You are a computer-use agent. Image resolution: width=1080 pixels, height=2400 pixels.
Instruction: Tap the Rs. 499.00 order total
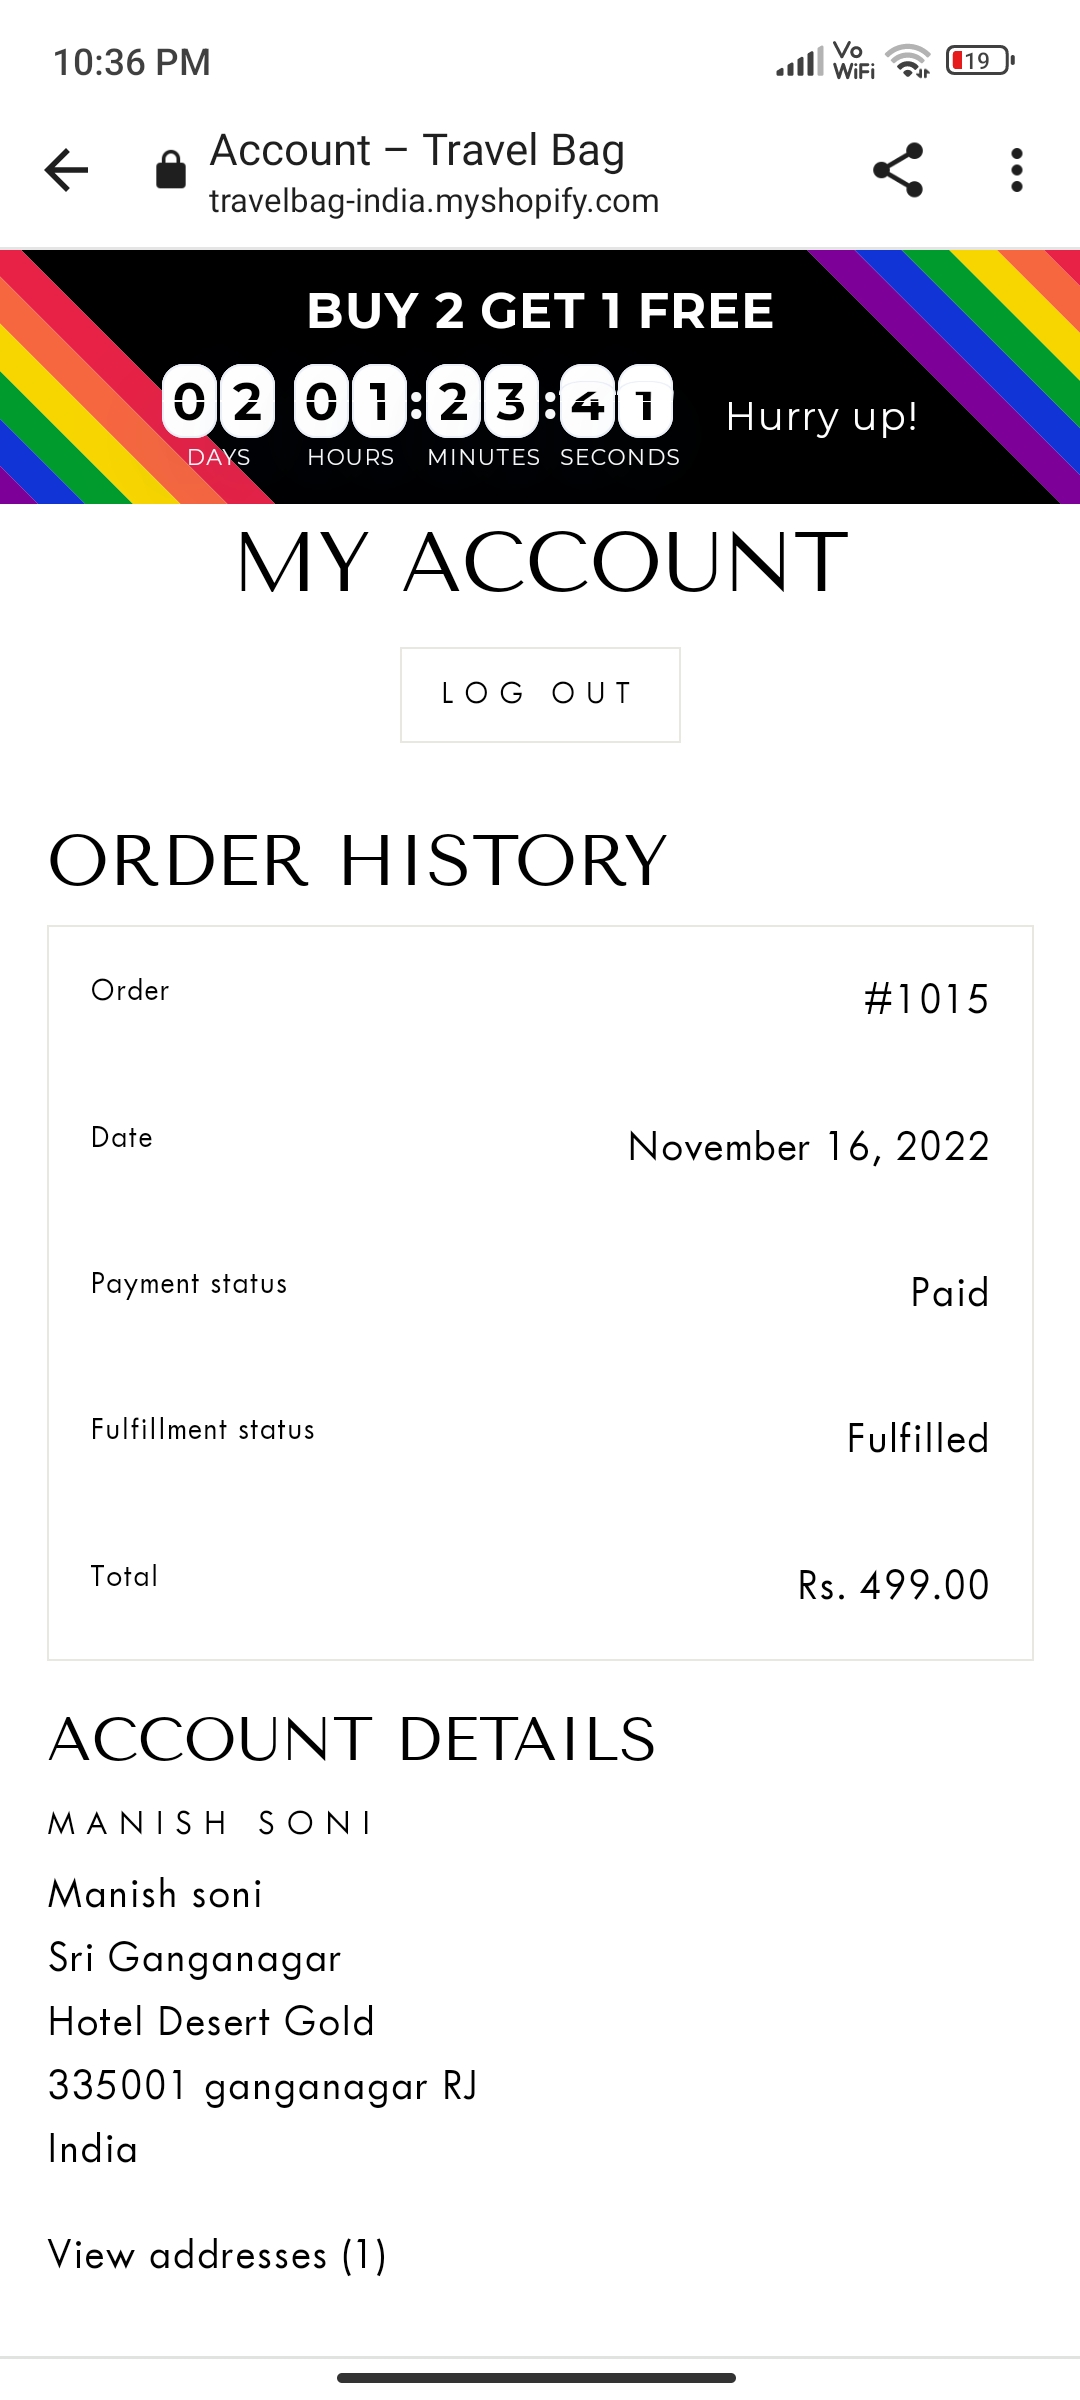click(x=893, y=1585)
